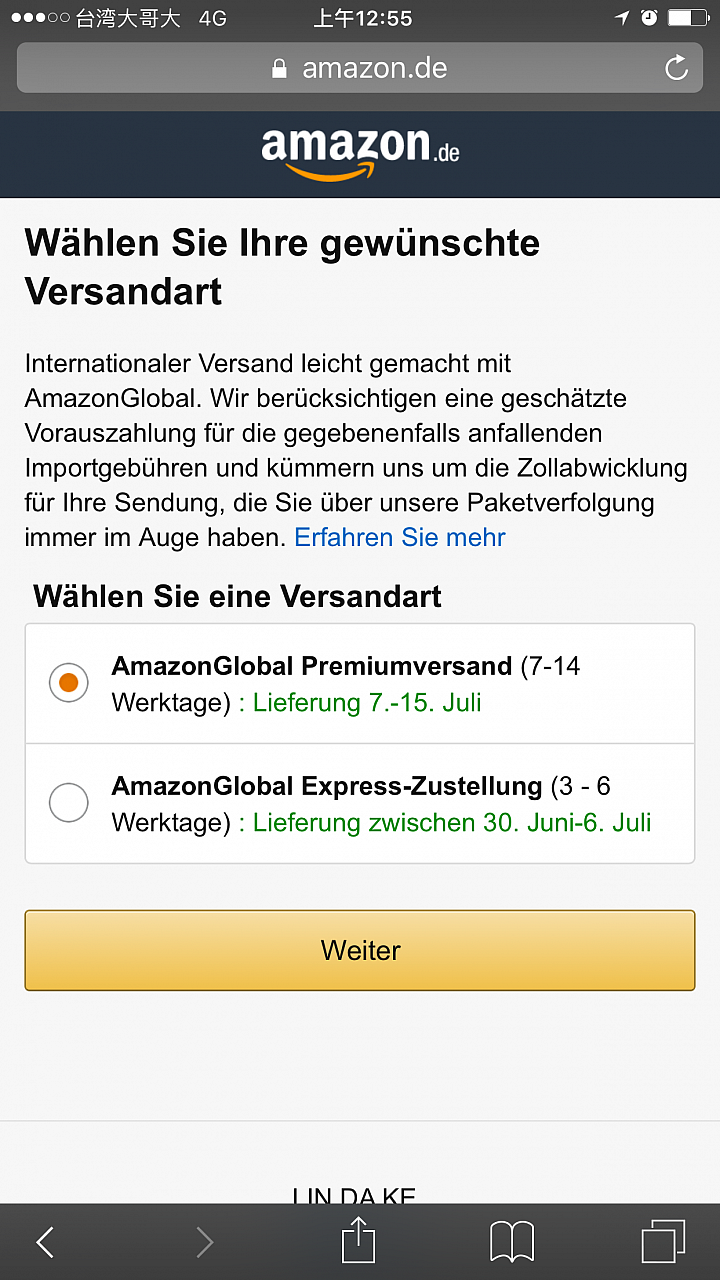
Task: Tap the Safari back arrow icon
Action: (45, 1242)
